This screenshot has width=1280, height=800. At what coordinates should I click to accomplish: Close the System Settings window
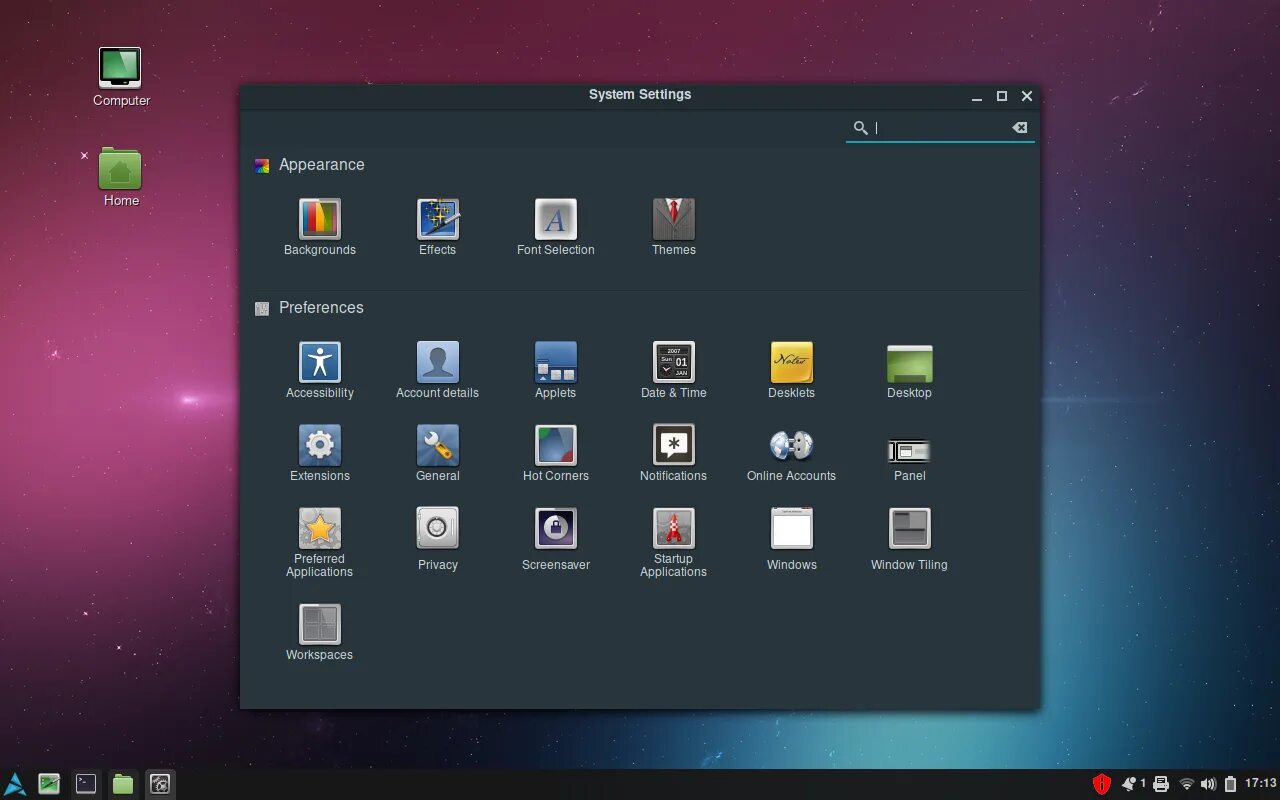click(1027, 97)
